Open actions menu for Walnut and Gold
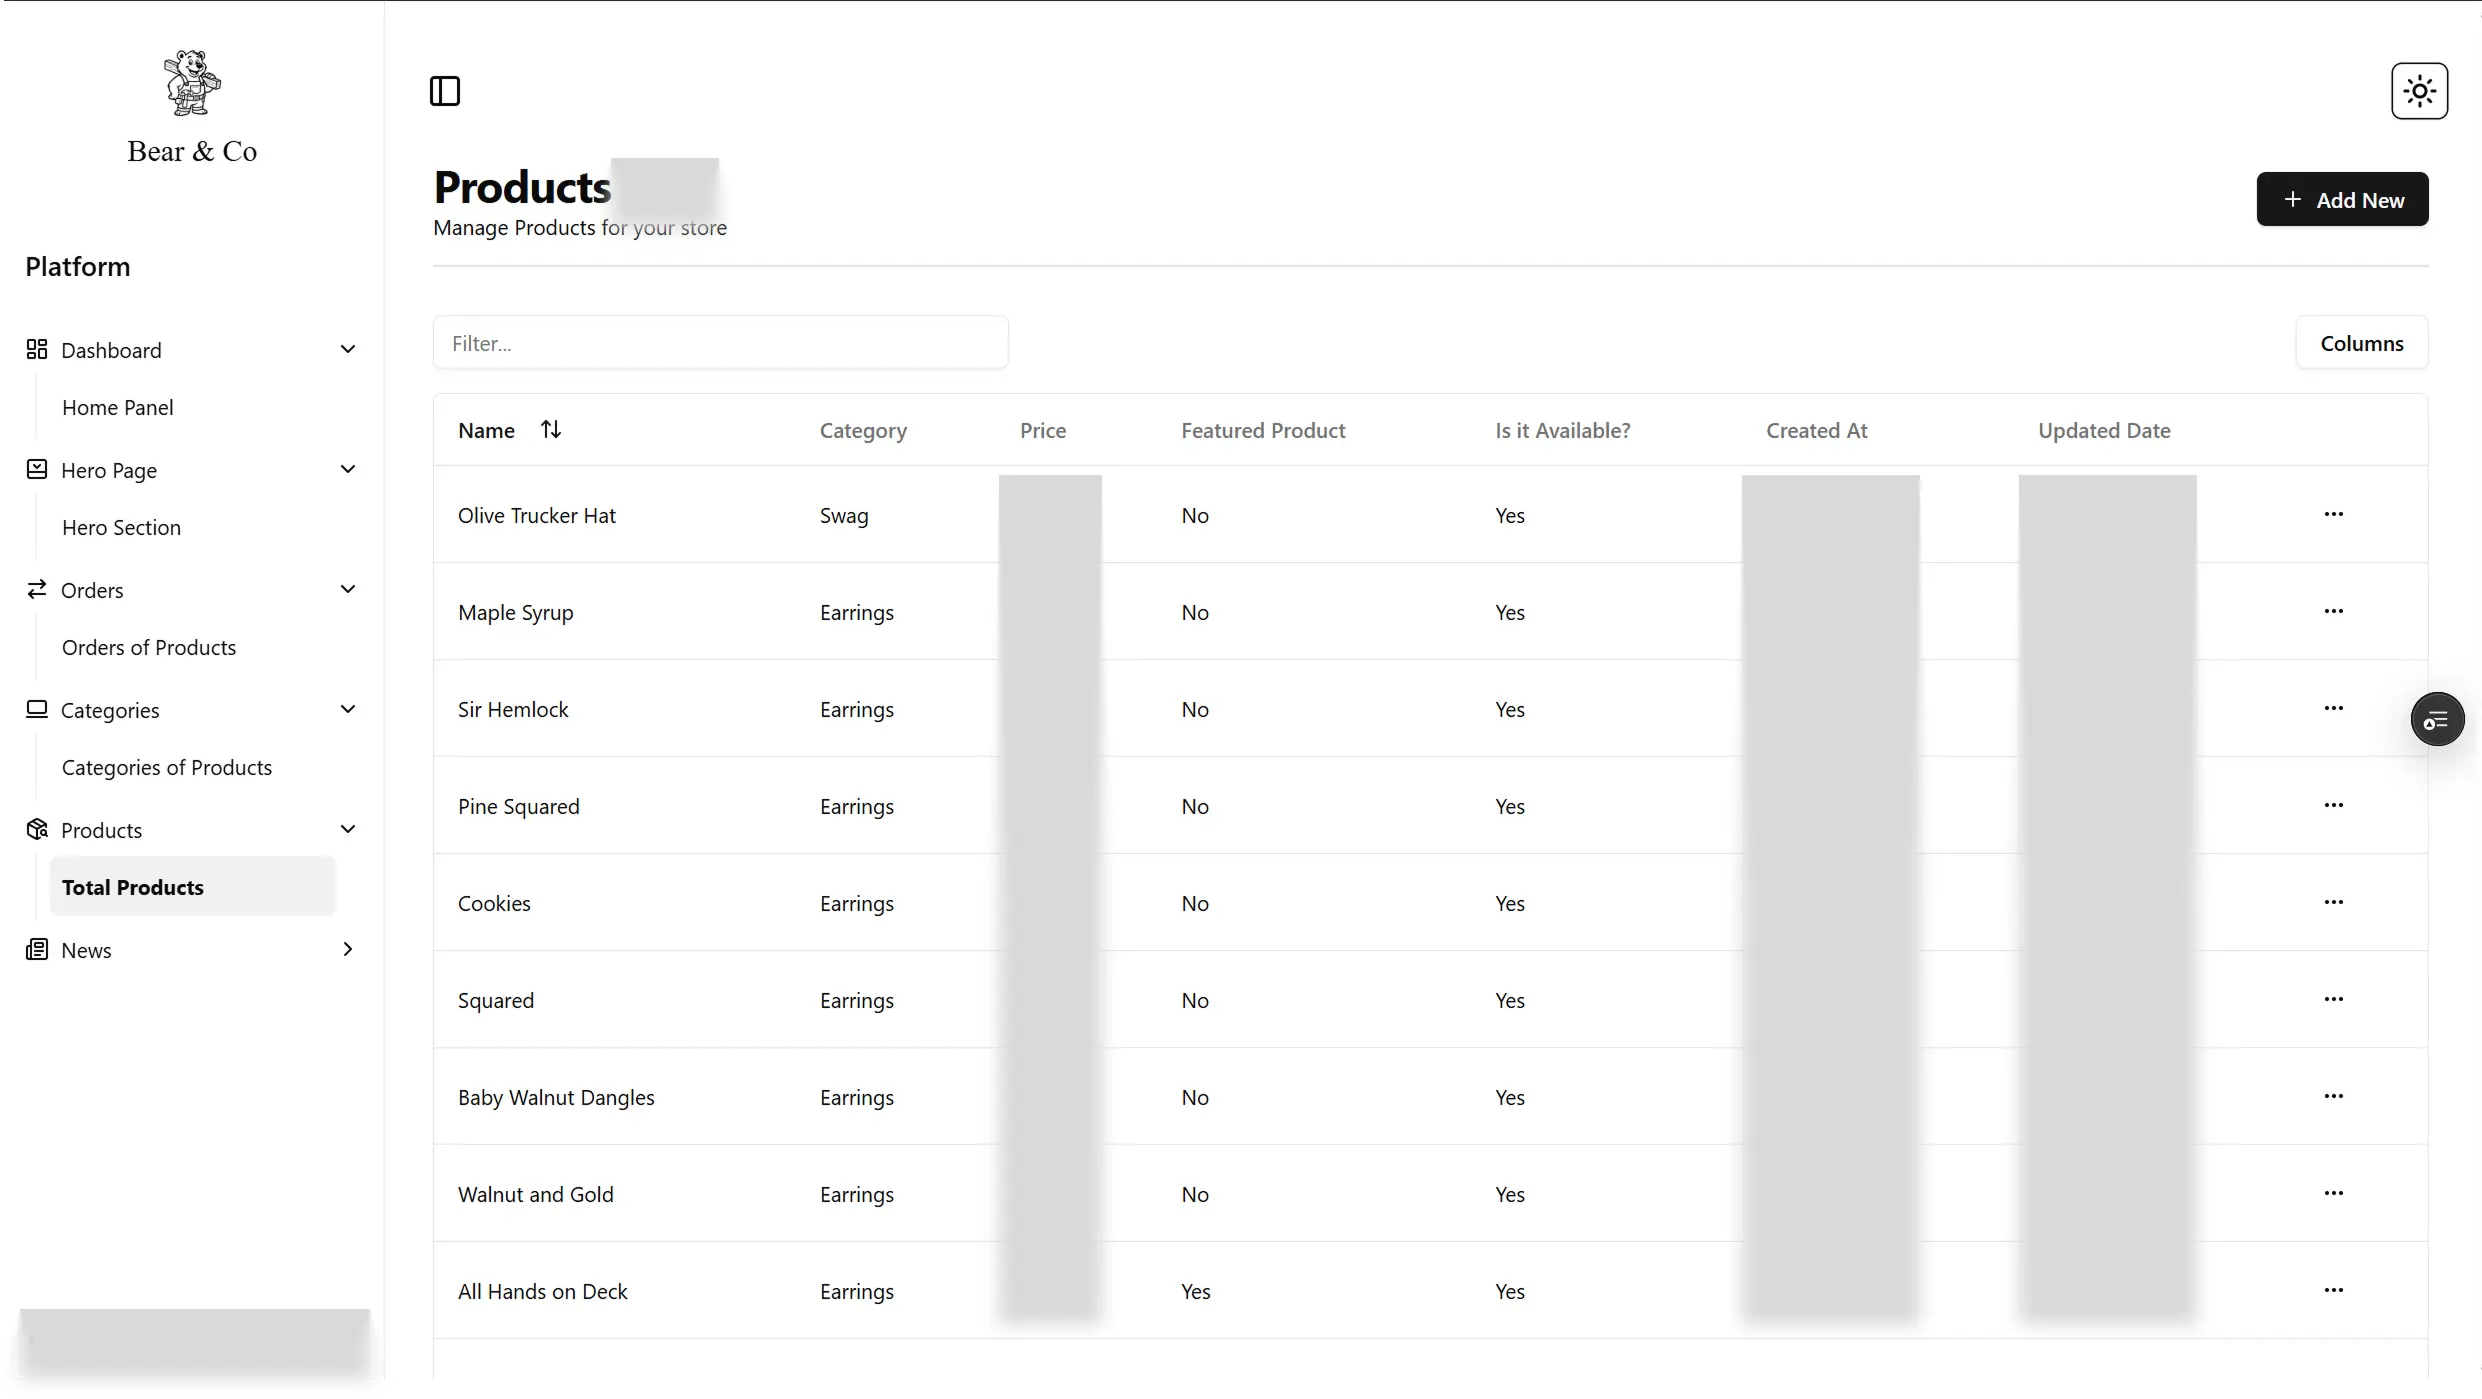This screenshot has width=2482, height=1399. (2334, 1193)
